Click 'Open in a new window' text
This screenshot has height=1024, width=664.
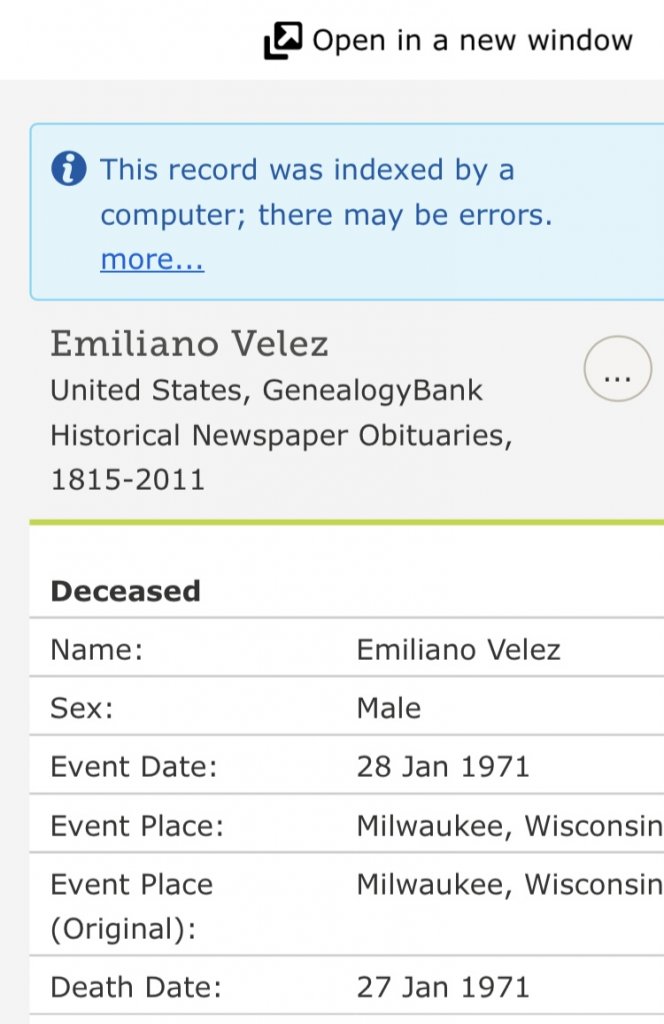[x=472, y=41]
